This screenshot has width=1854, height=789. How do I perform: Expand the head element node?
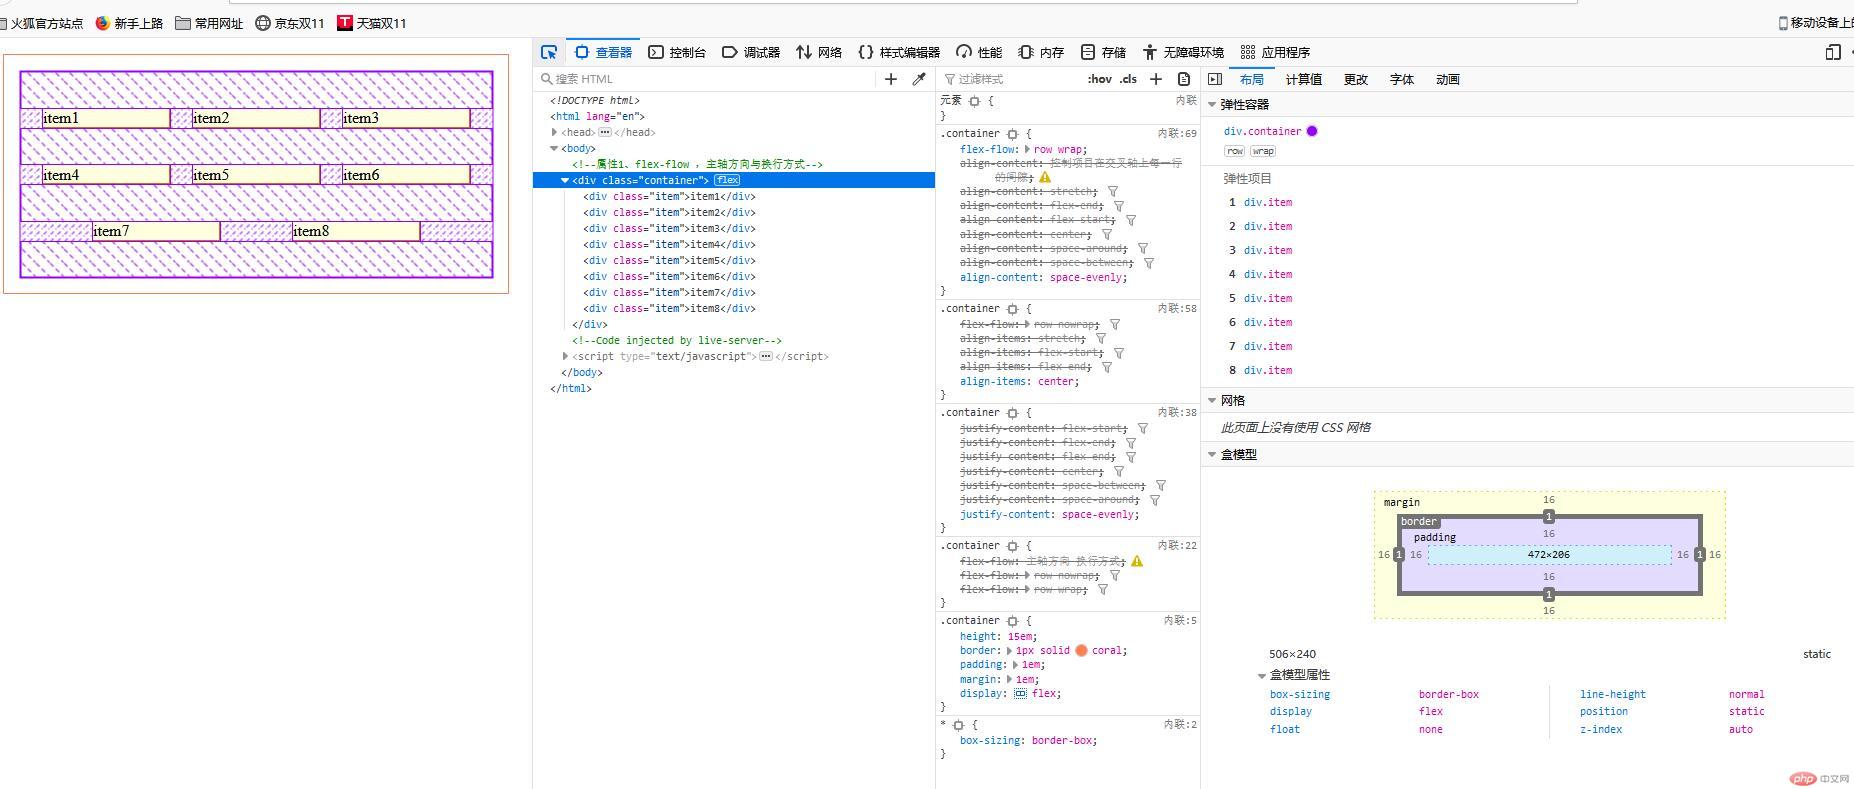point(554,132)
